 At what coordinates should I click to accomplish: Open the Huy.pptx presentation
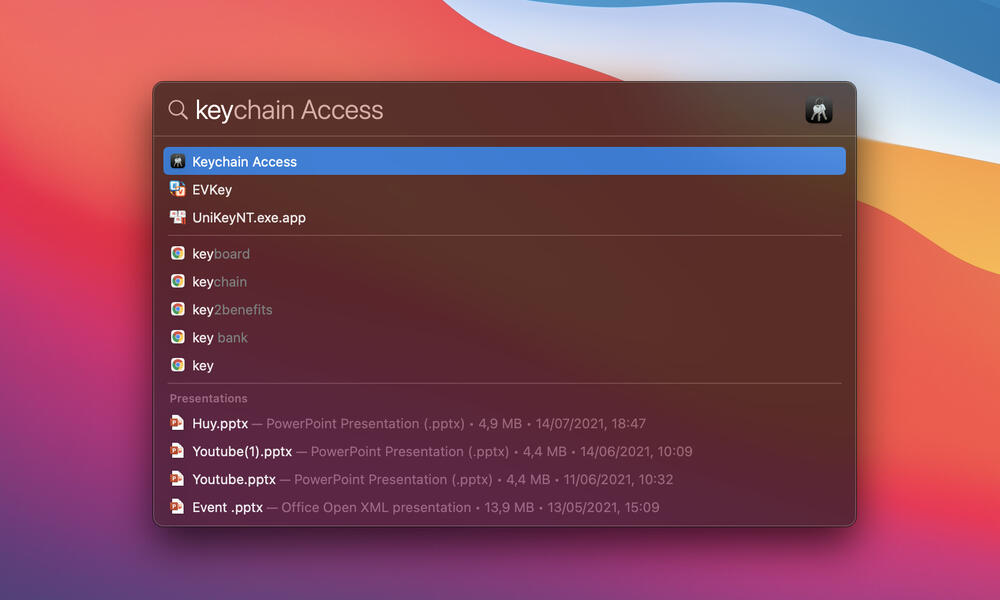point(504,423)
